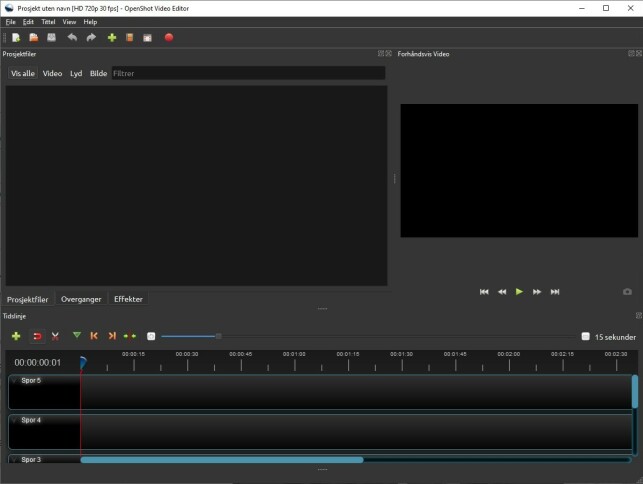Click the zoom out icon left of slider

tap(151, 336)
